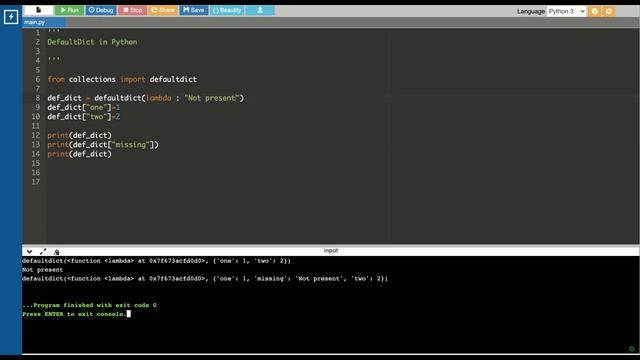Click the new file icon button
Viewport: 640px width, 360px height.
coord(38,10)
